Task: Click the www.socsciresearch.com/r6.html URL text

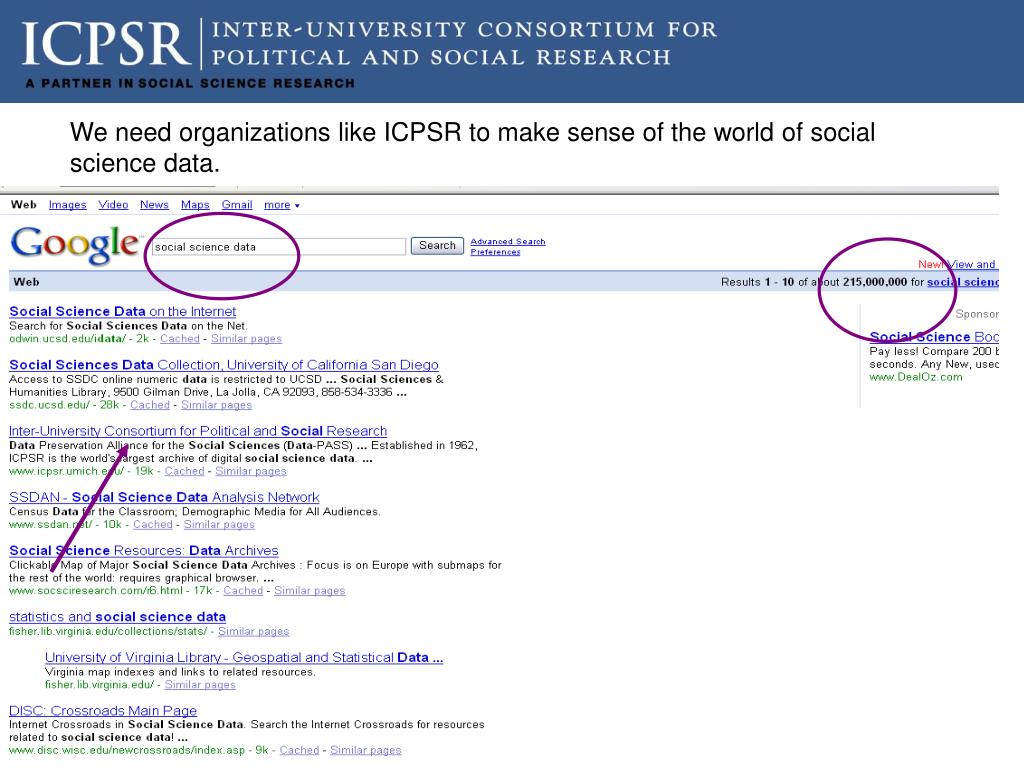Action: point(96,590)
